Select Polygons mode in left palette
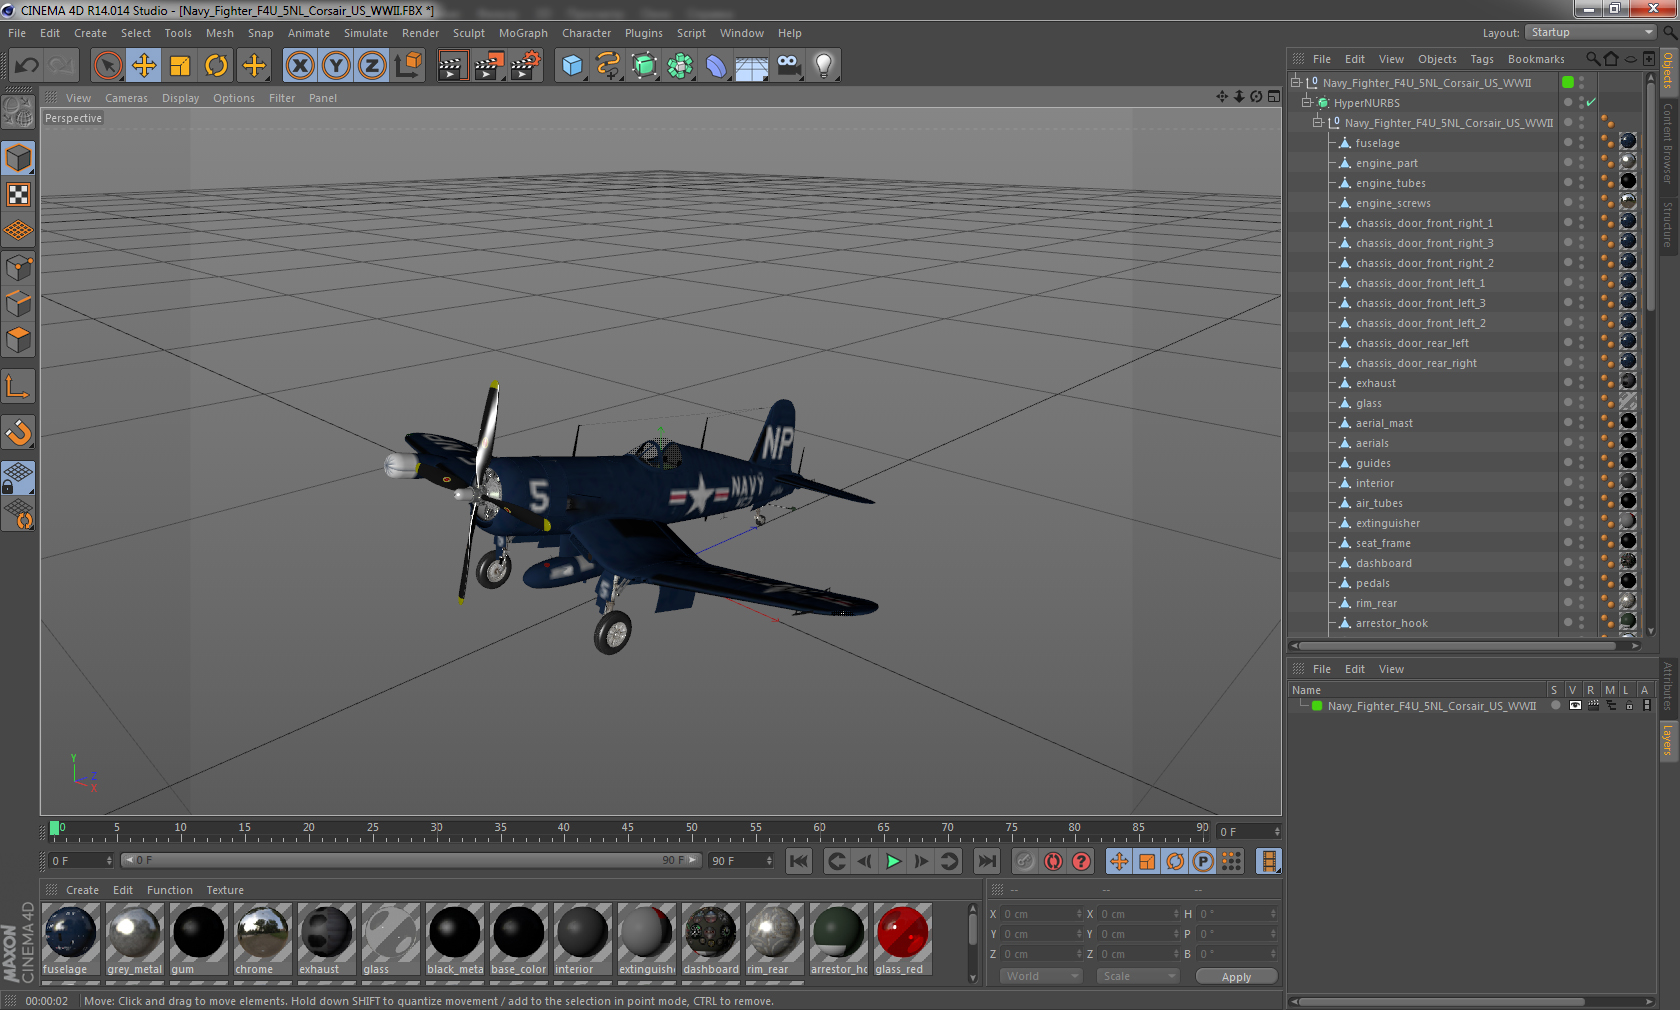Viewport: 1680px width, 1010px height. click(19, 340)
